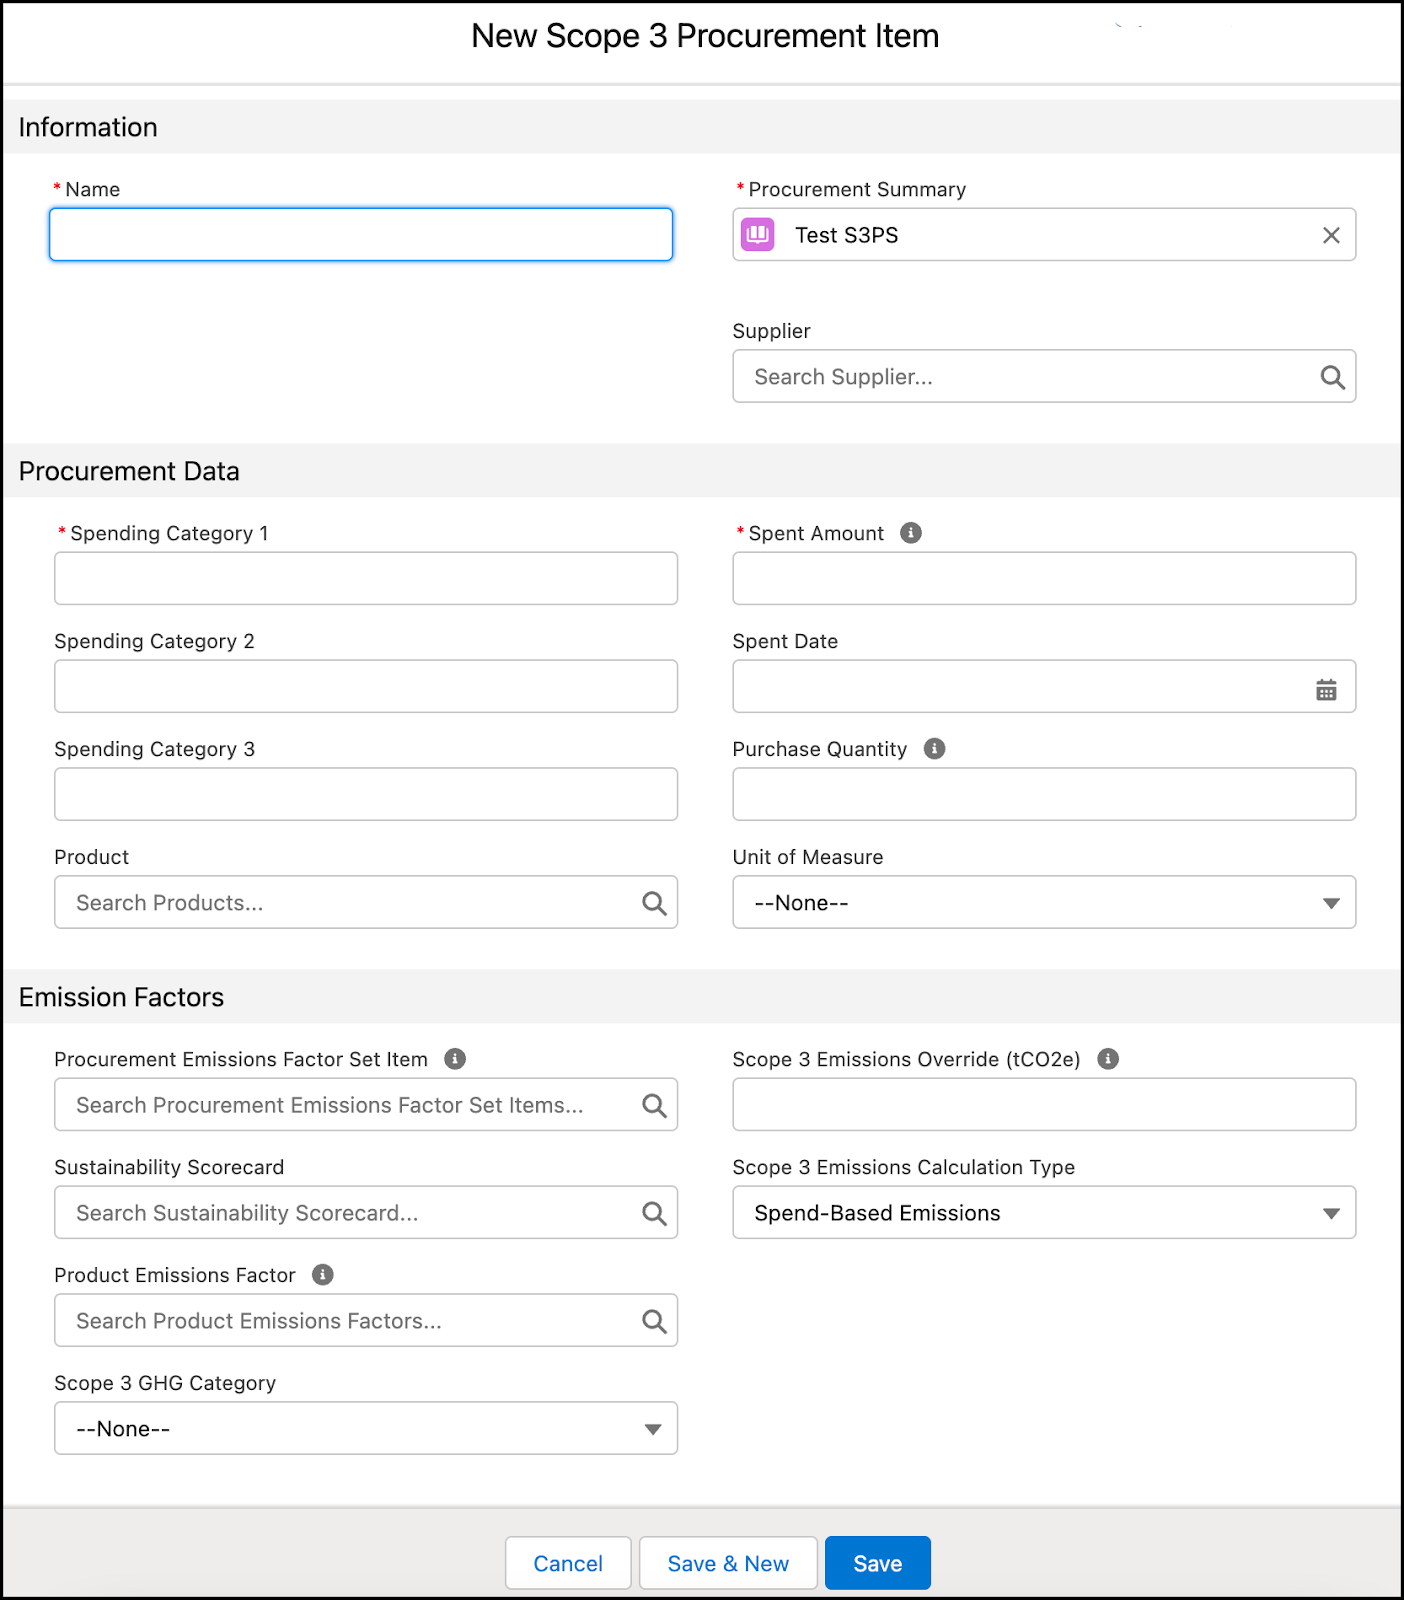Click the Supplier search magnifier icon
The height and width of the screenshot is (1600, 1404).
pos(1332,377)
